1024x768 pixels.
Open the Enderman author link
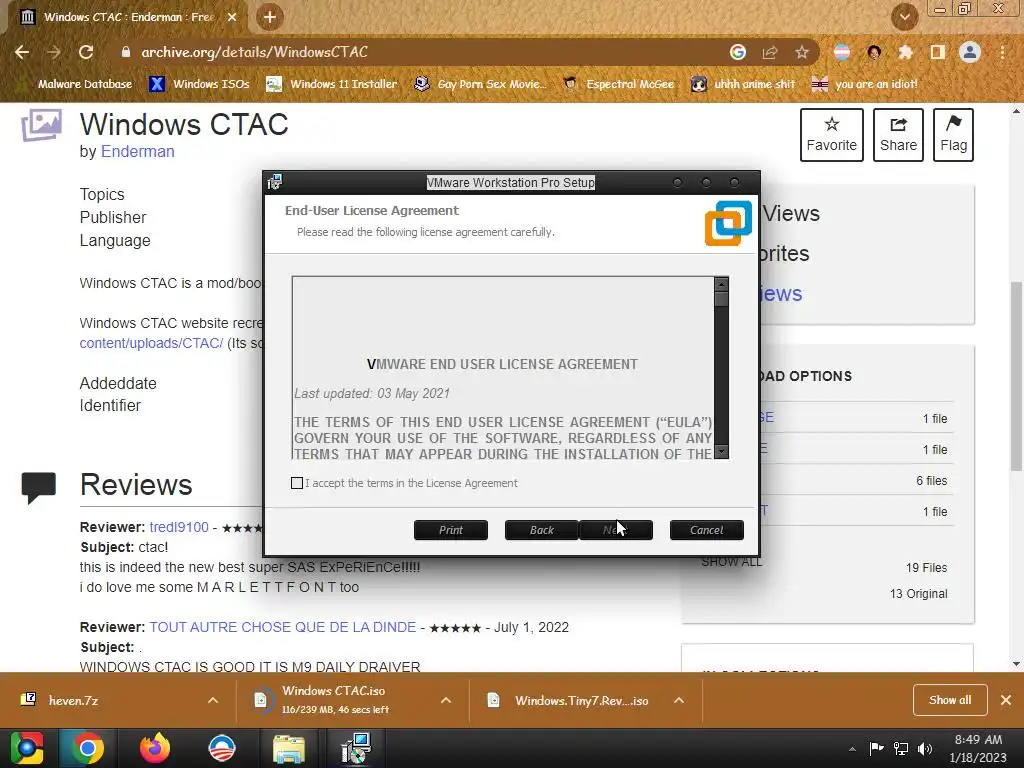click(138, 152)
